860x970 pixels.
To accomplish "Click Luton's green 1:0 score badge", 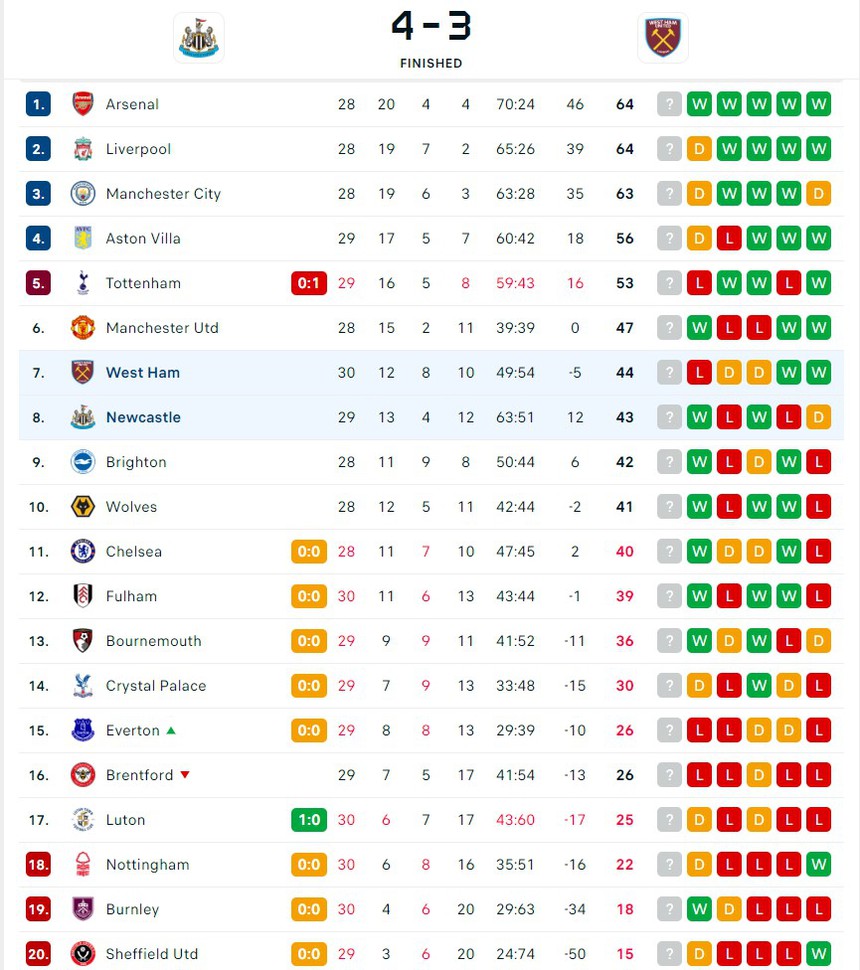I will tap(309, 820).
